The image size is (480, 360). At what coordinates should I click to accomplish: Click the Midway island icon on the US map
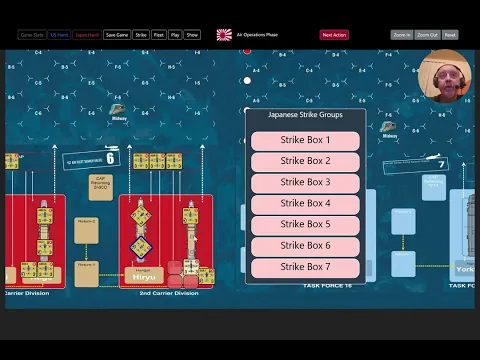click(388, 127)
